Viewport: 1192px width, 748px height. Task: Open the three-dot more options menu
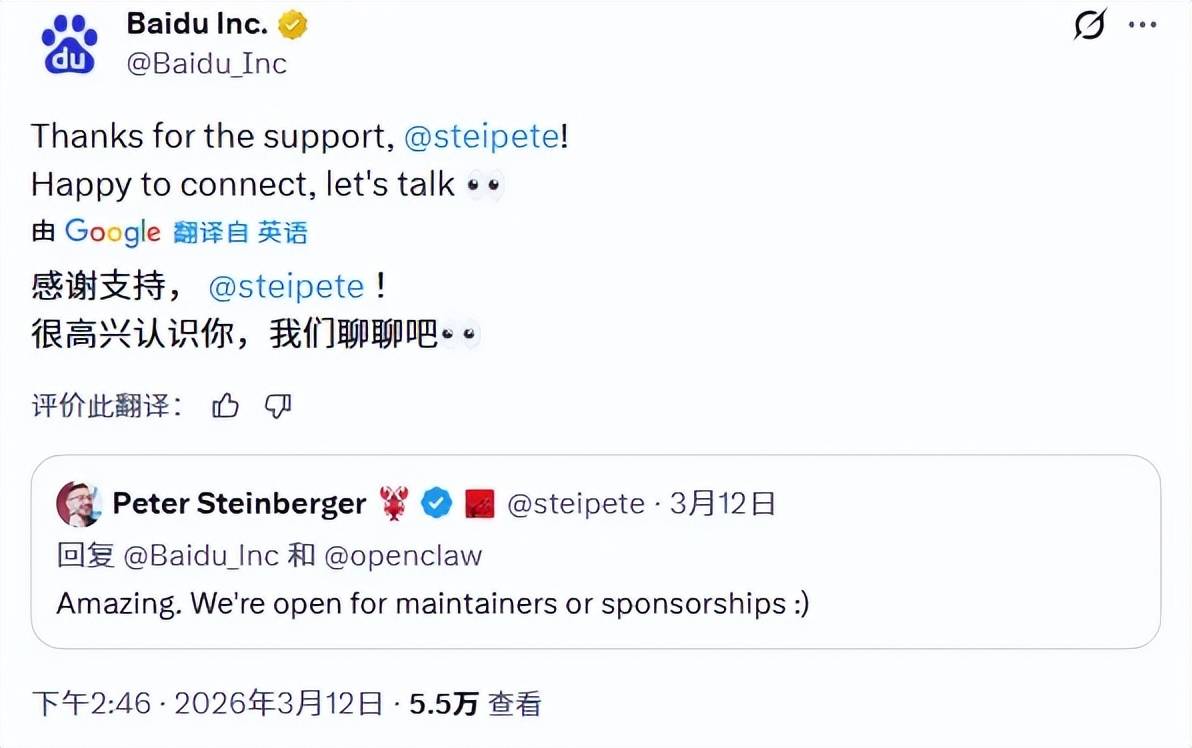[x=1142, y=25]
